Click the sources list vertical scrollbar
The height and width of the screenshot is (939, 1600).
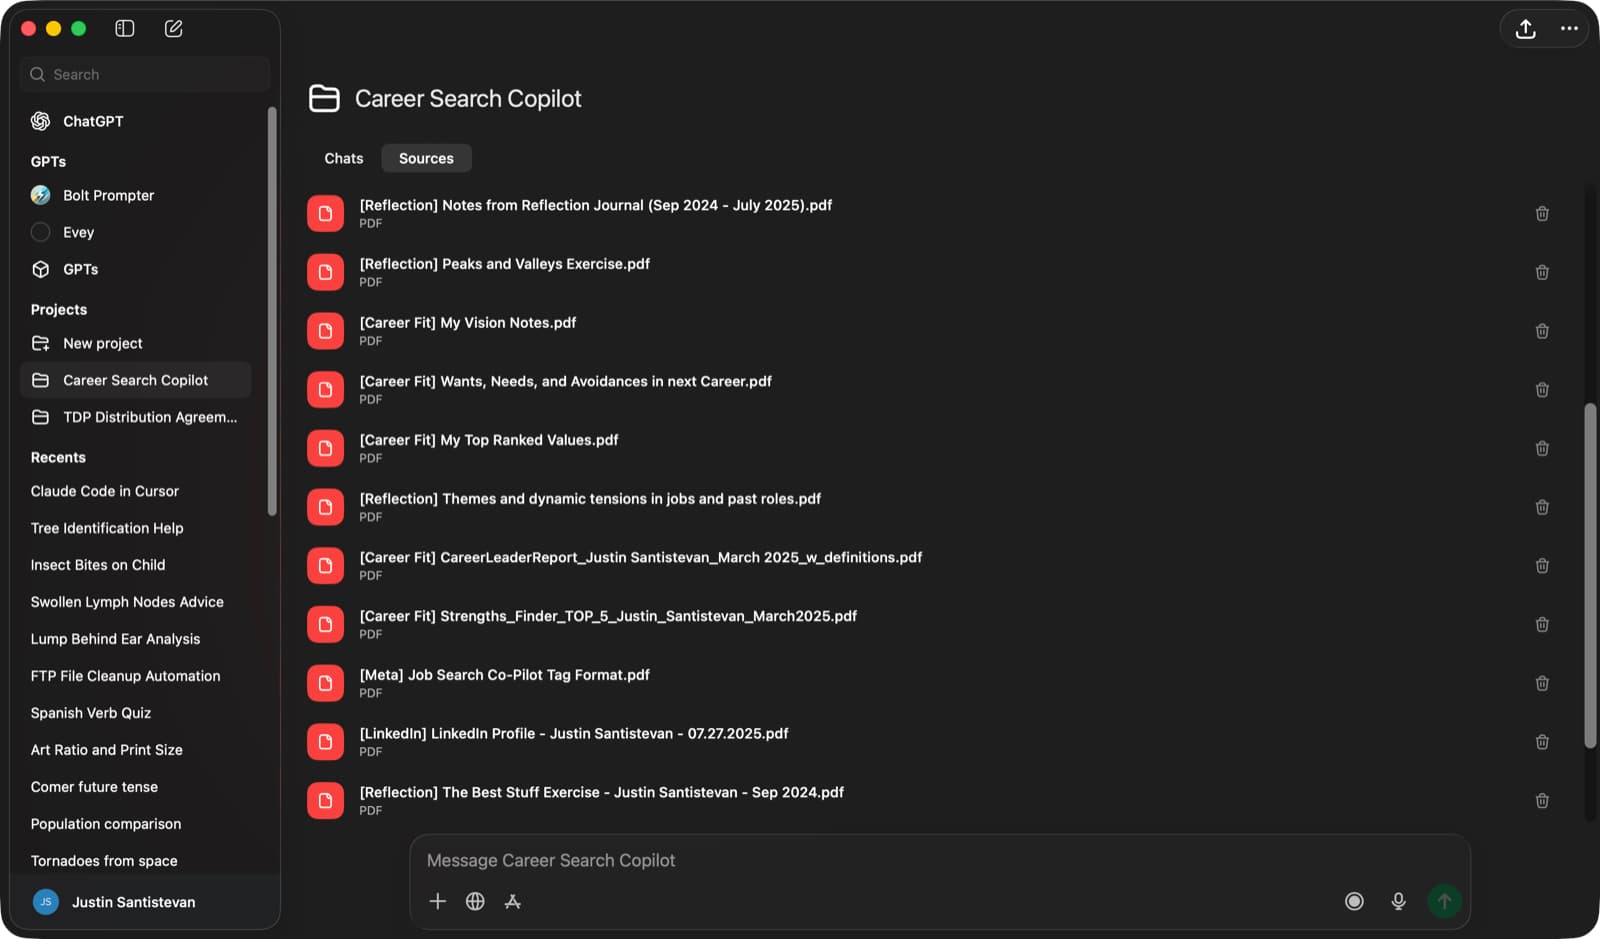1590,575
